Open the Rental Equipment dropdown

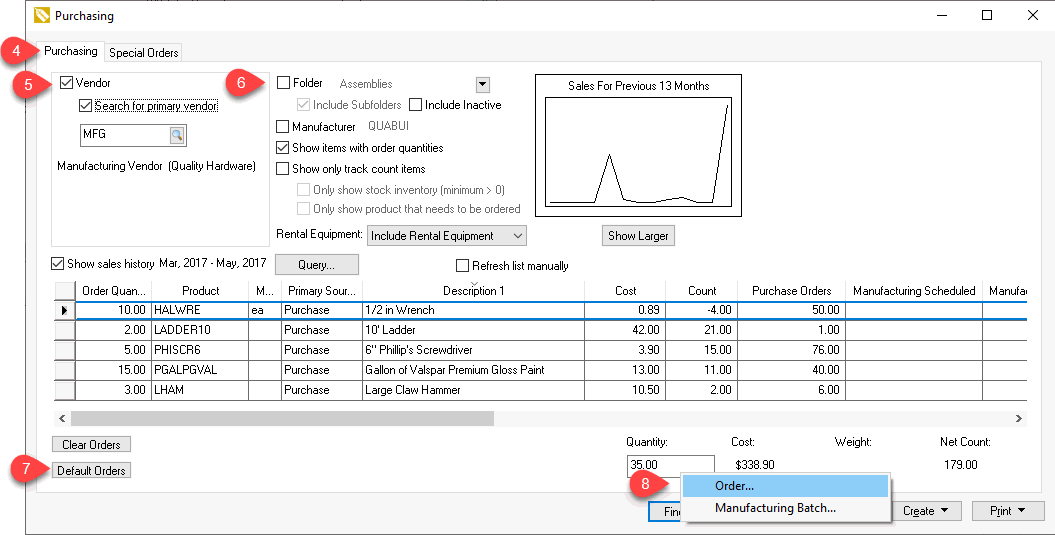pyautogui.click(x=447, y=236)
